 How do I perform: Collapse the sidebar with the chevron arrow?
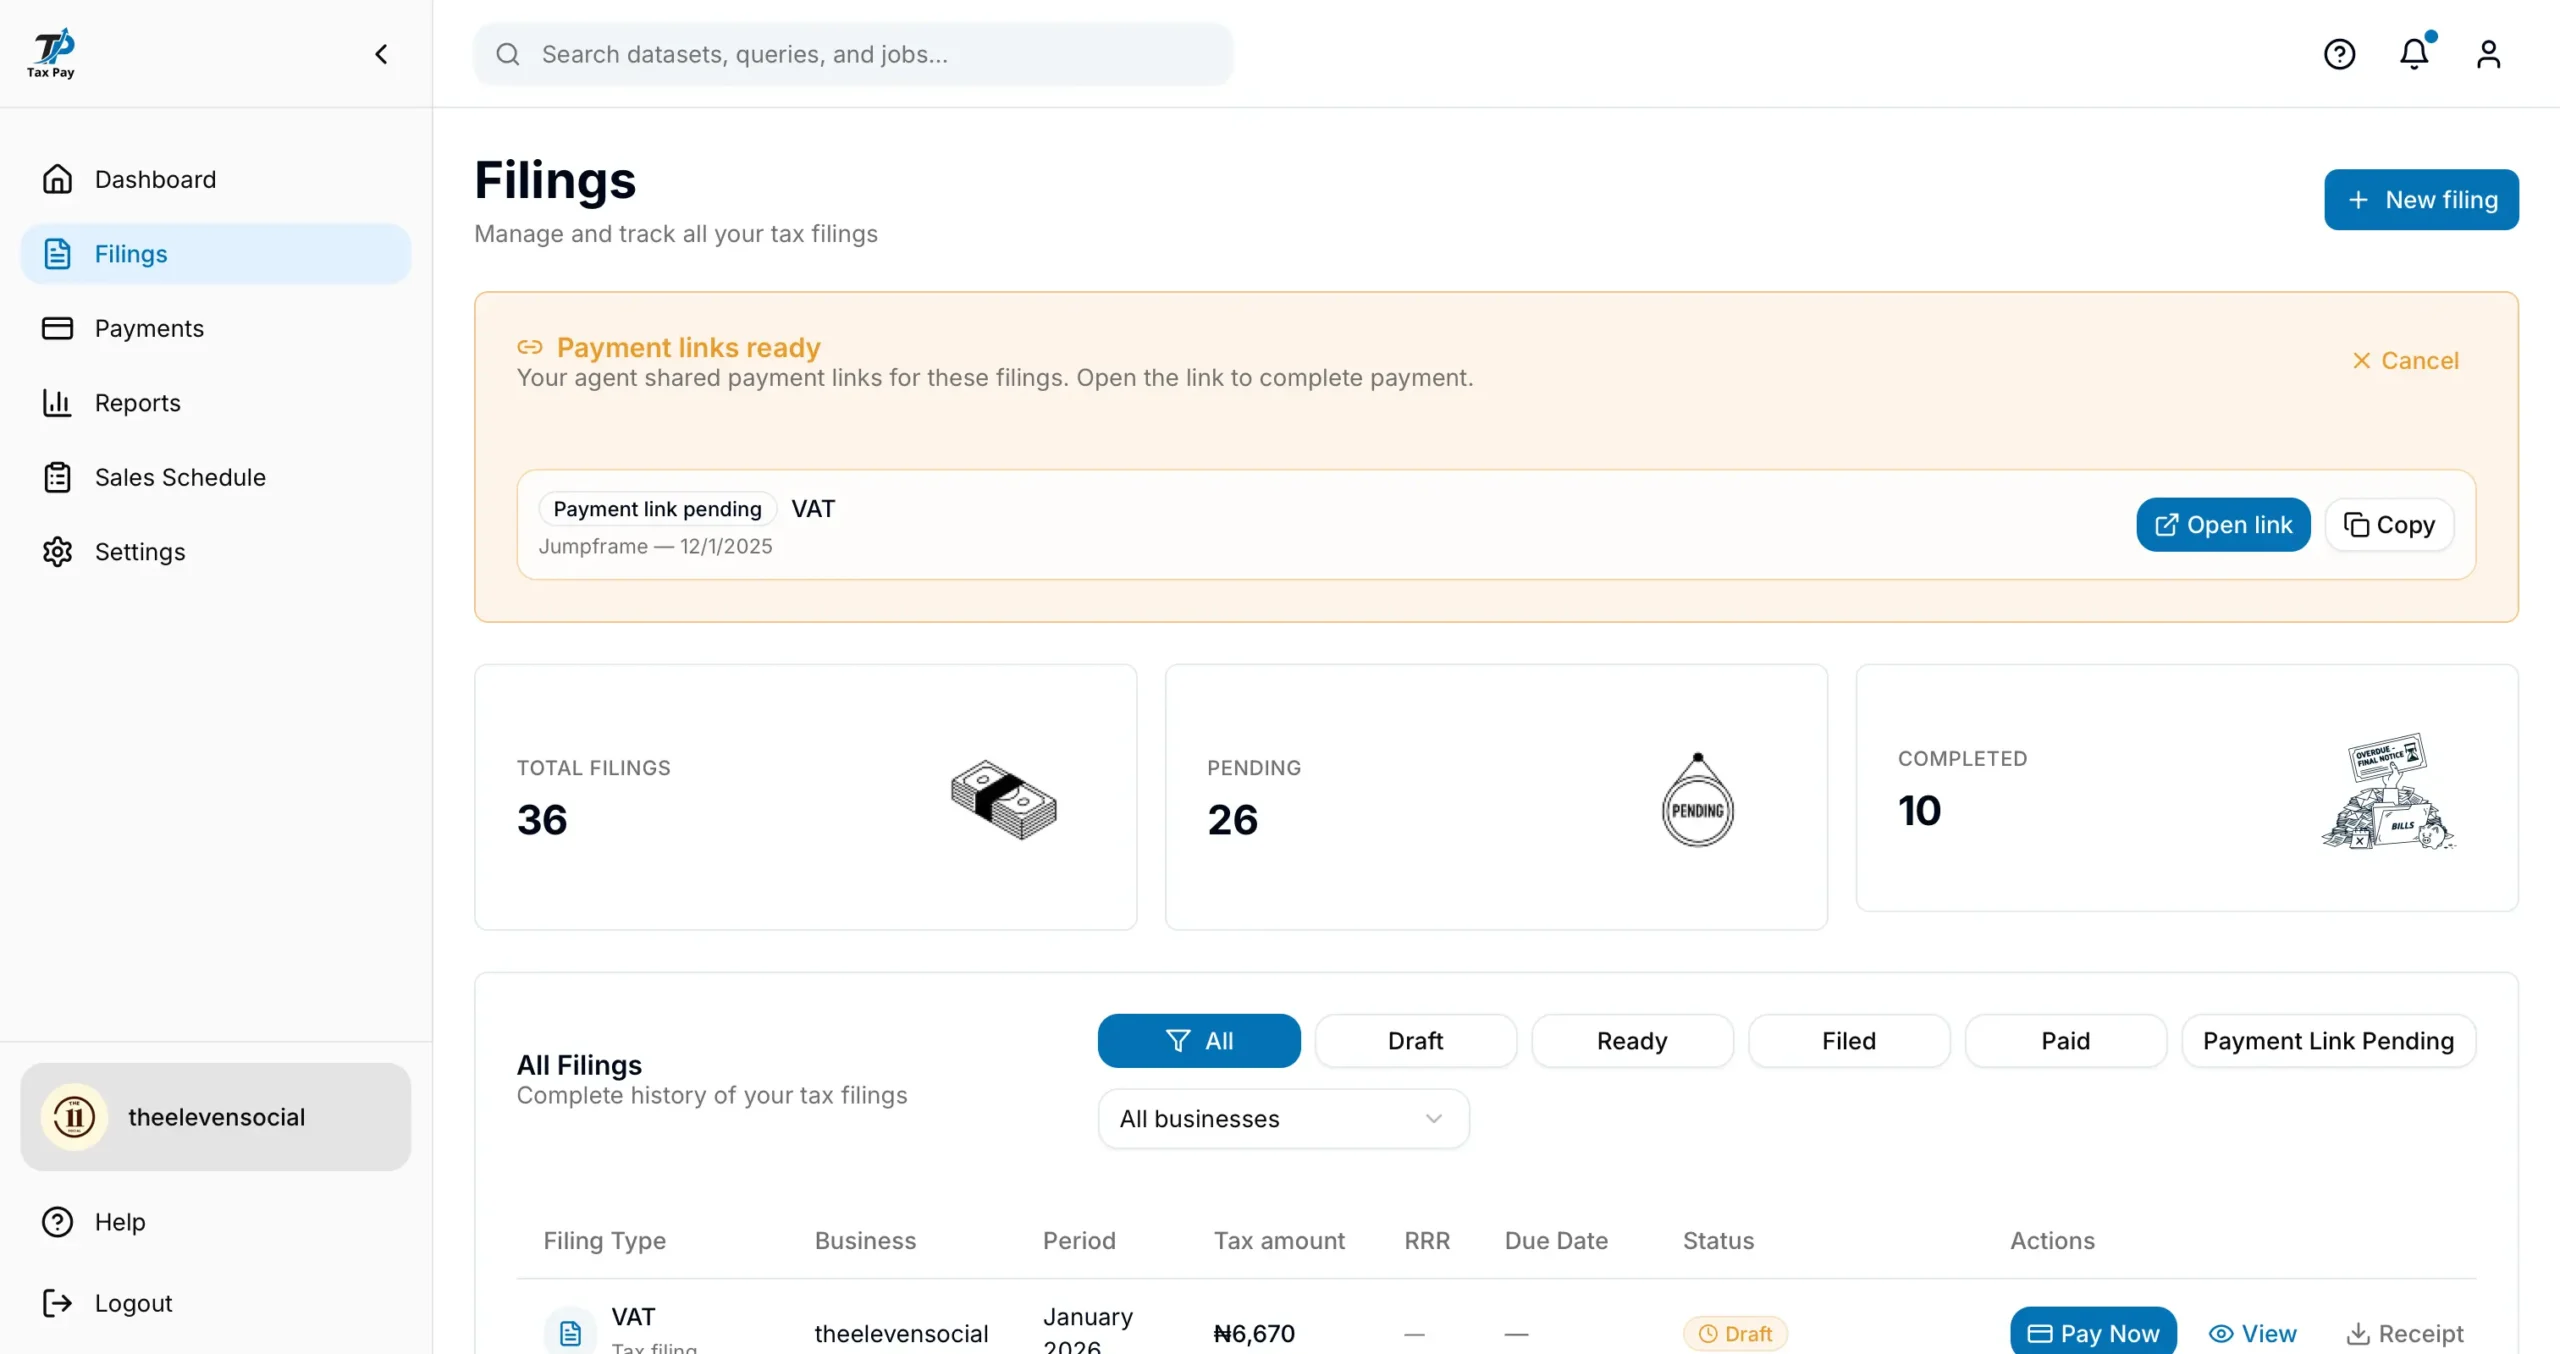[381, 54]
